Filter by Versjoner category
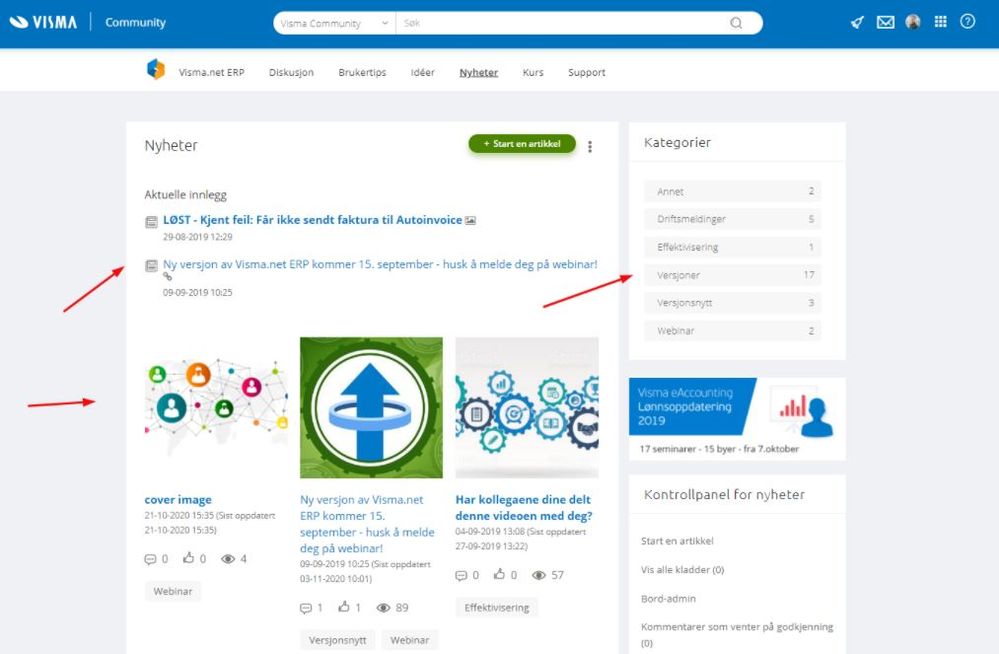 click(x=733, y=275)
